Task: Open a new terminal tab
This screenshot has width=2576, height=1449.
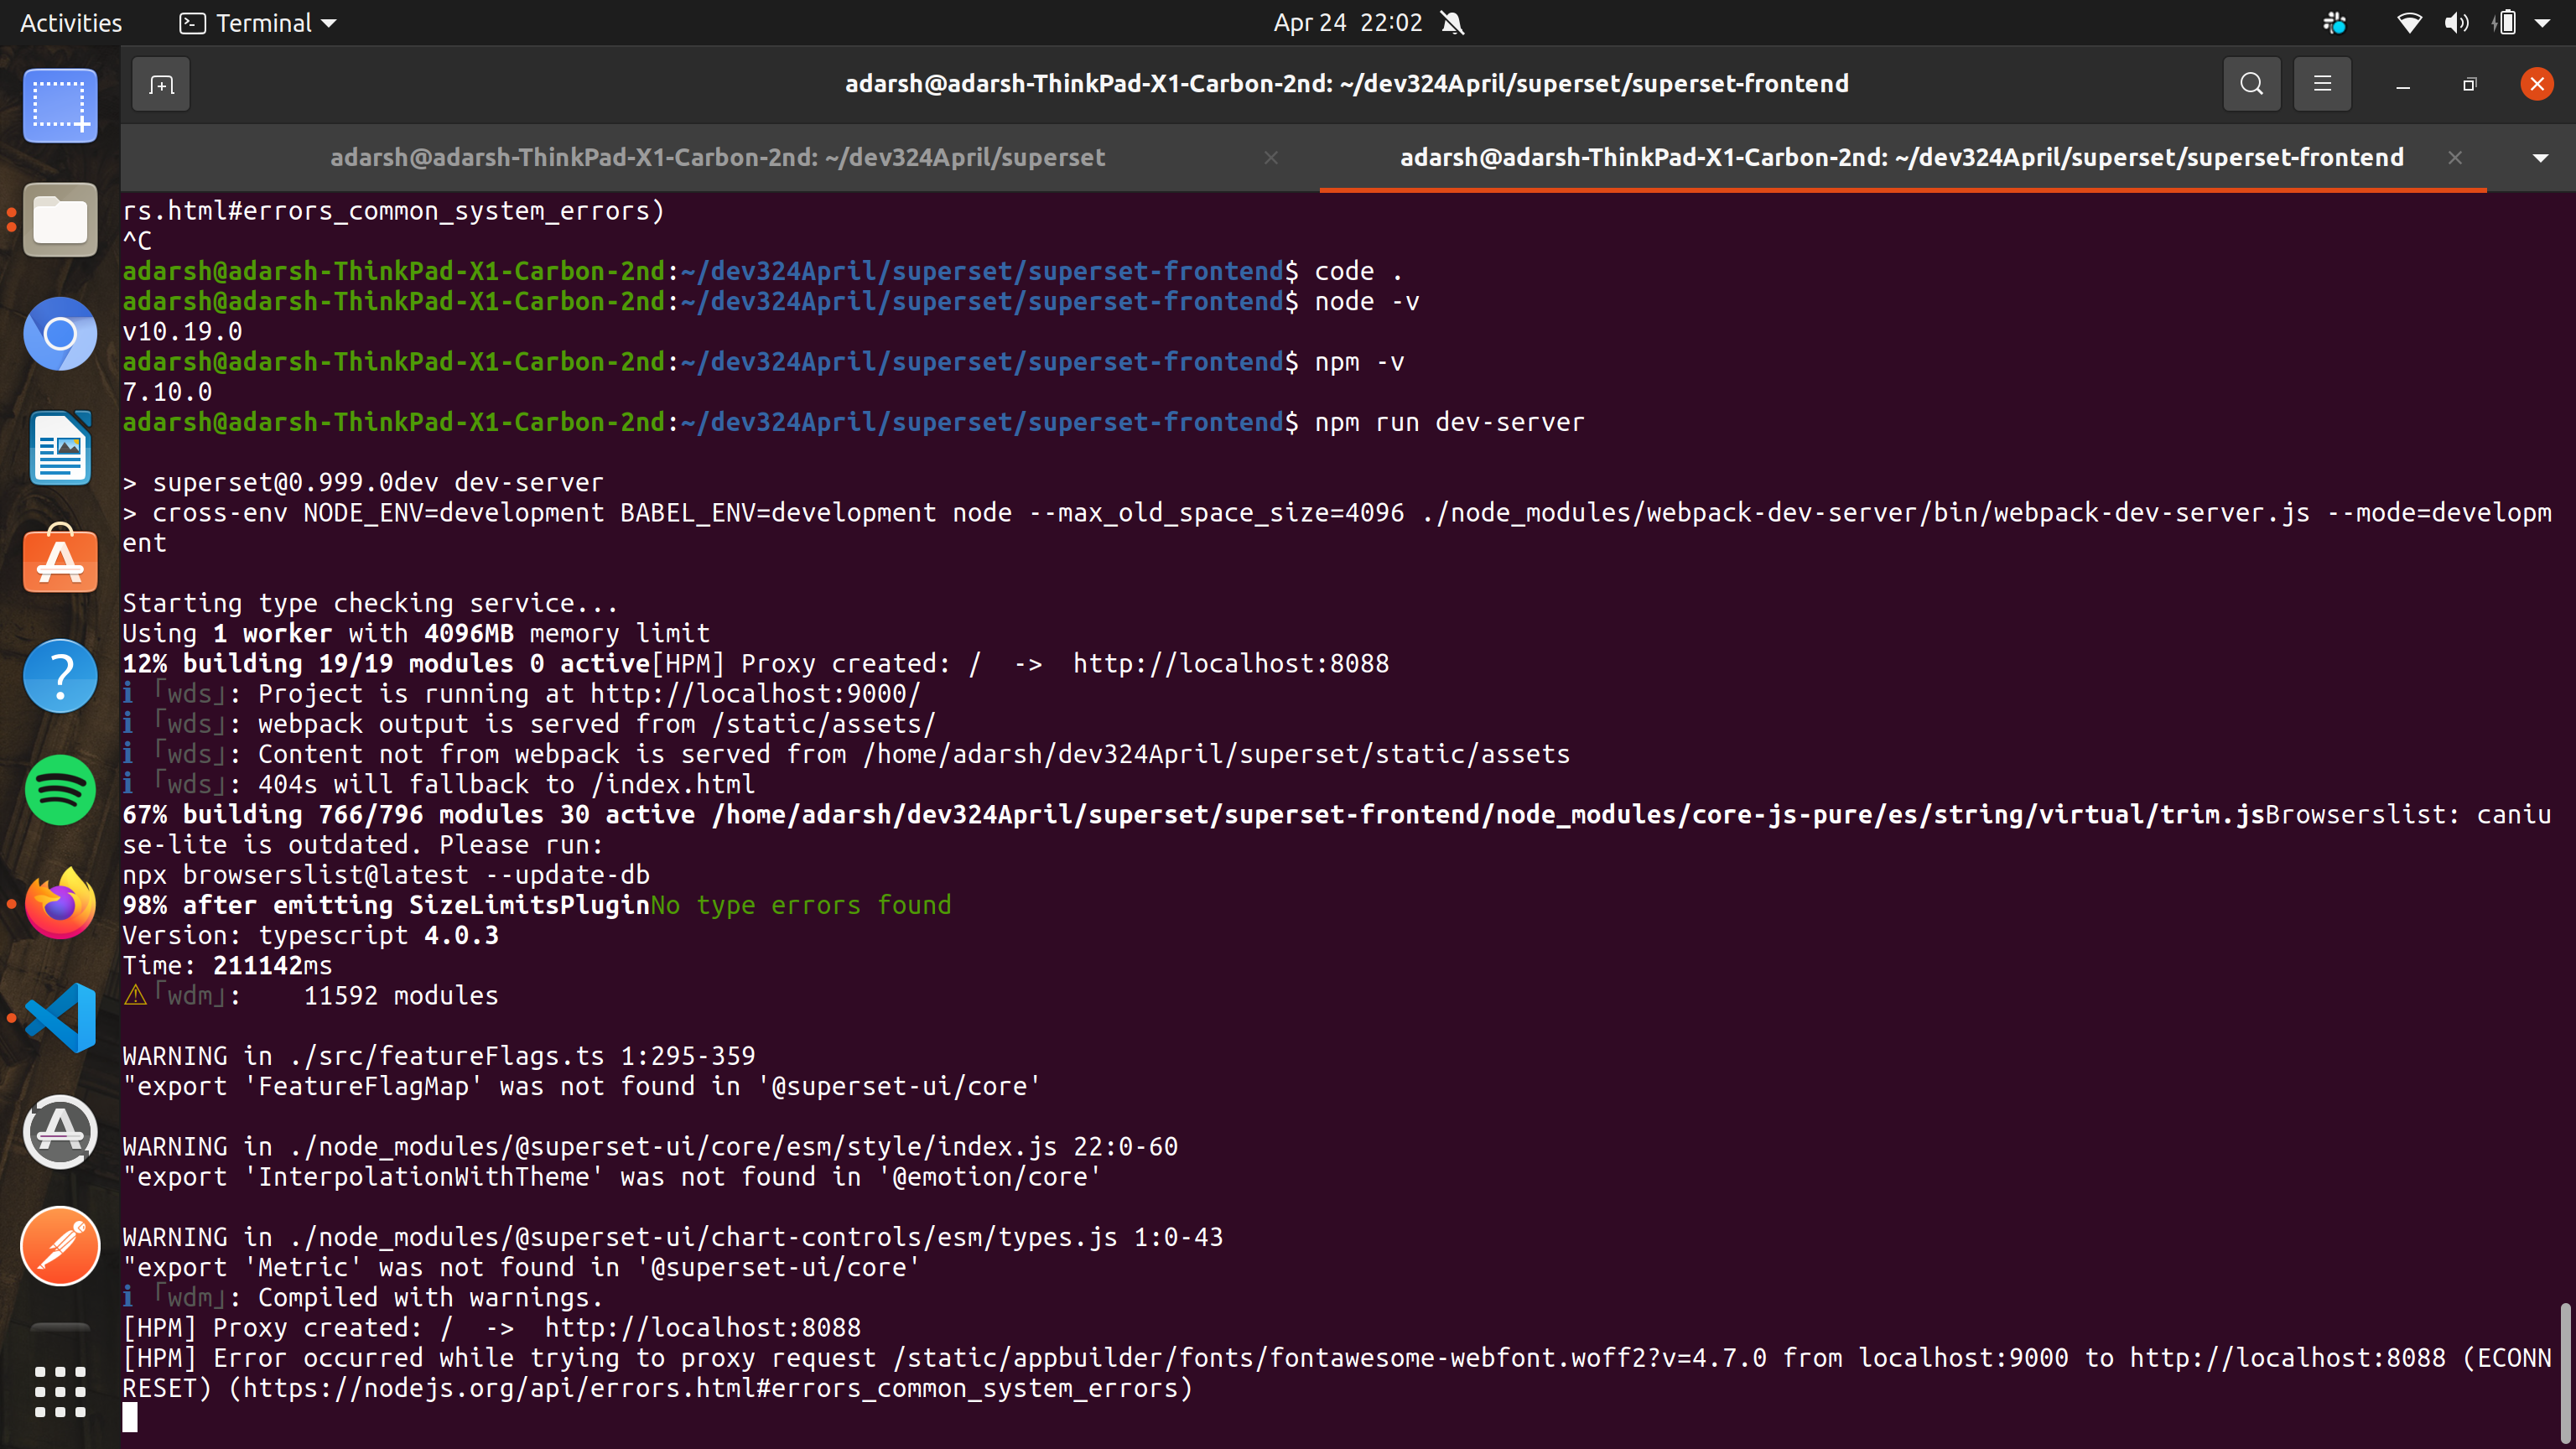Action: (161, 85)
